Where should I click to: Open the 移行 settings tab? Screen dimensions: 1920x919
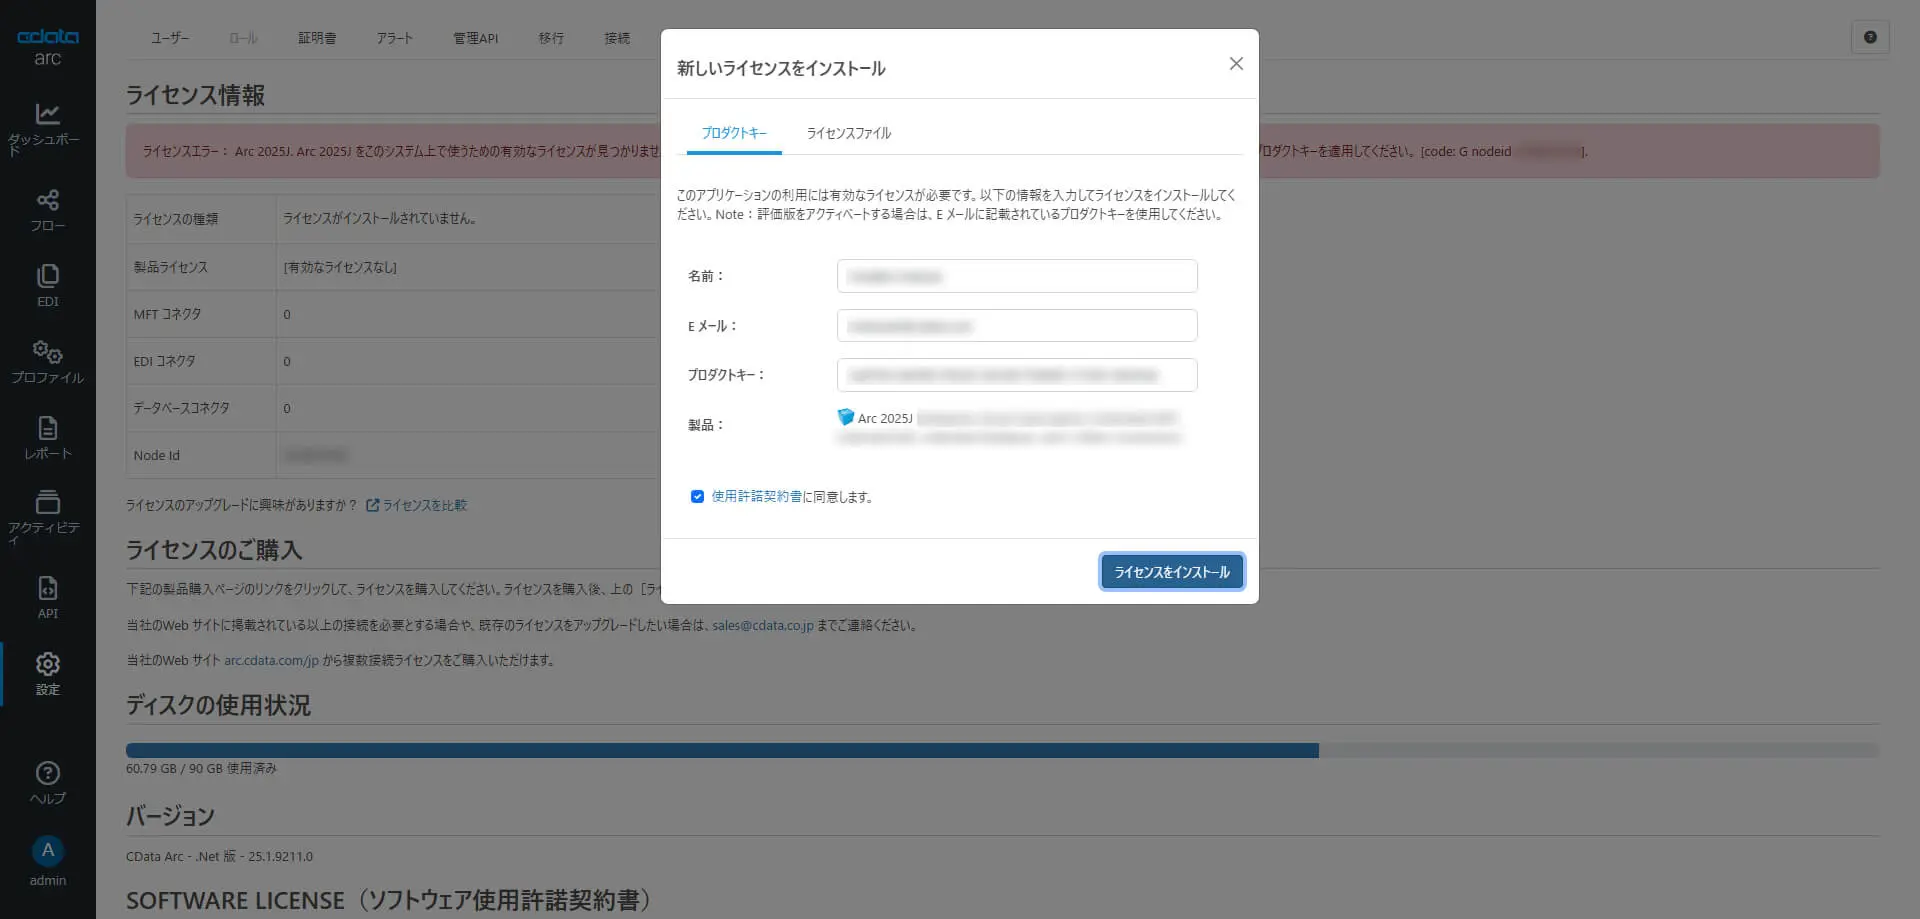551,38
